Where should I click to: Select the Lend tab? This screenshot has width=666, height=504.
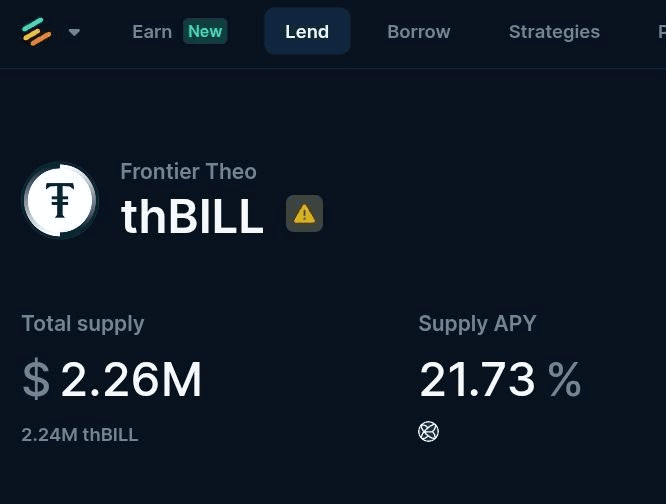pyautogui.click(x=307, y=32)
